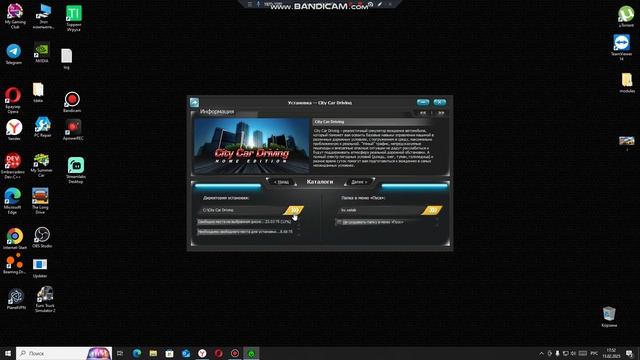640x360 pixels.
Task: Open the Euro Truck Simulator 2 shortcut
Action: click(x=45, y=299)
